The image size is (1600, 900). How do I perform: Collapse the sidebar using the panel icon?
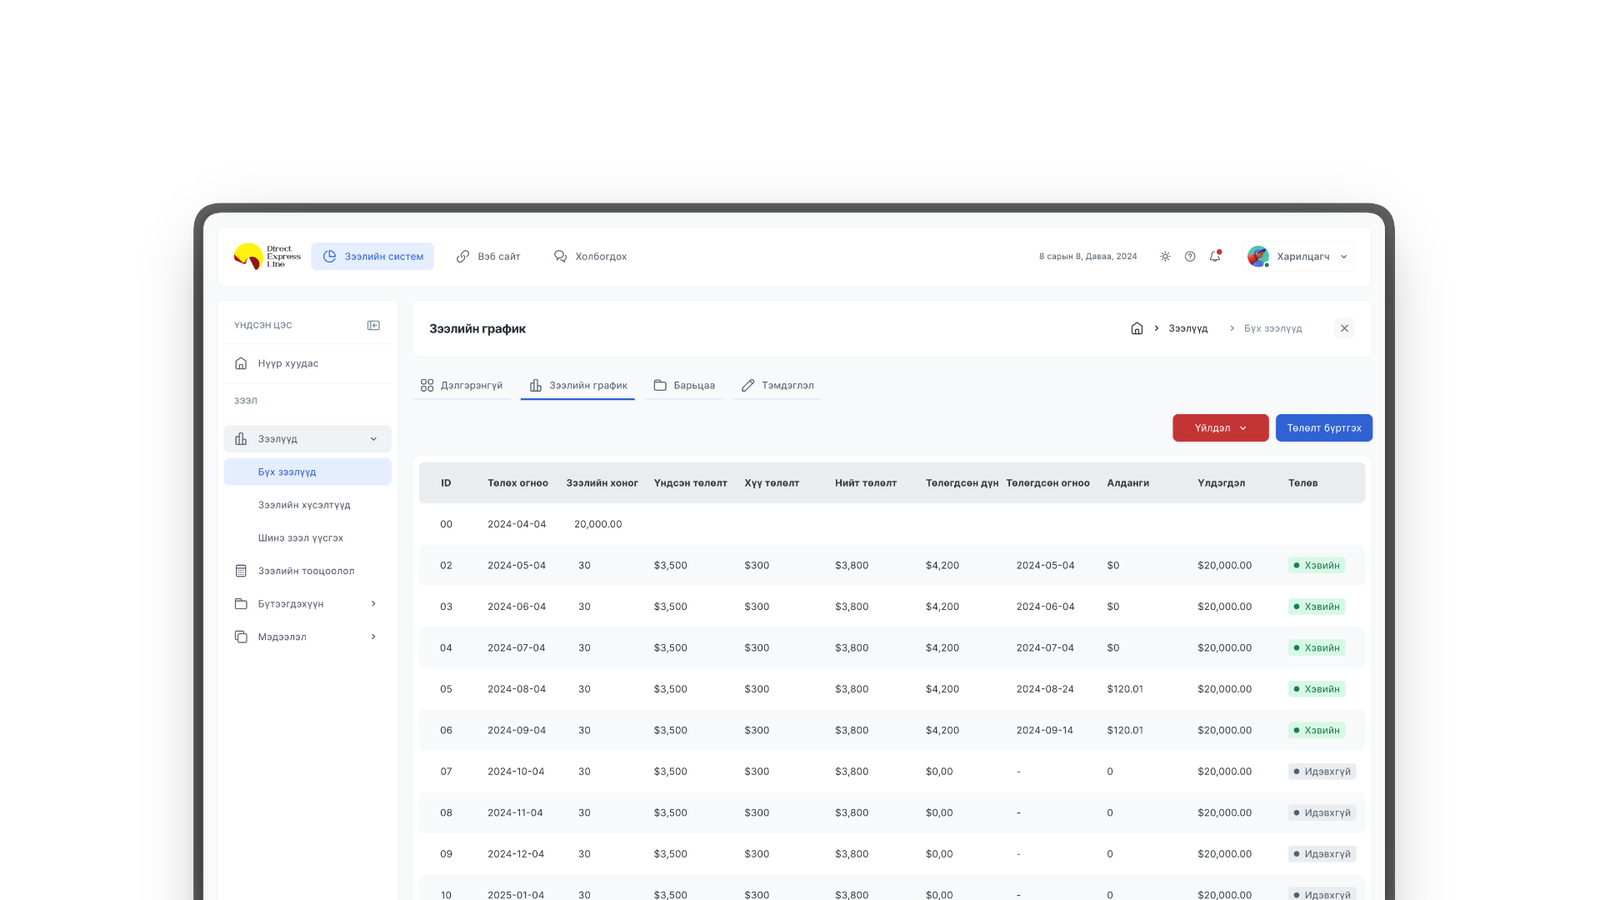(x=373, y=326)
